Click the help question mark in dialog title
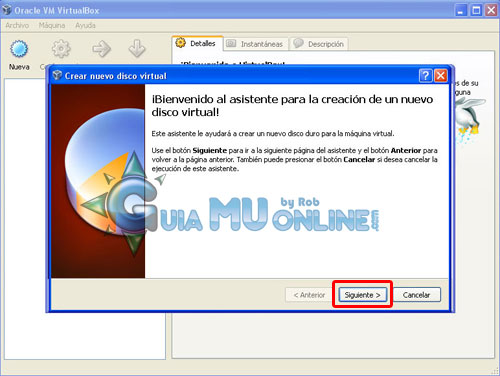Screen dimensions: 500x376 425,76
